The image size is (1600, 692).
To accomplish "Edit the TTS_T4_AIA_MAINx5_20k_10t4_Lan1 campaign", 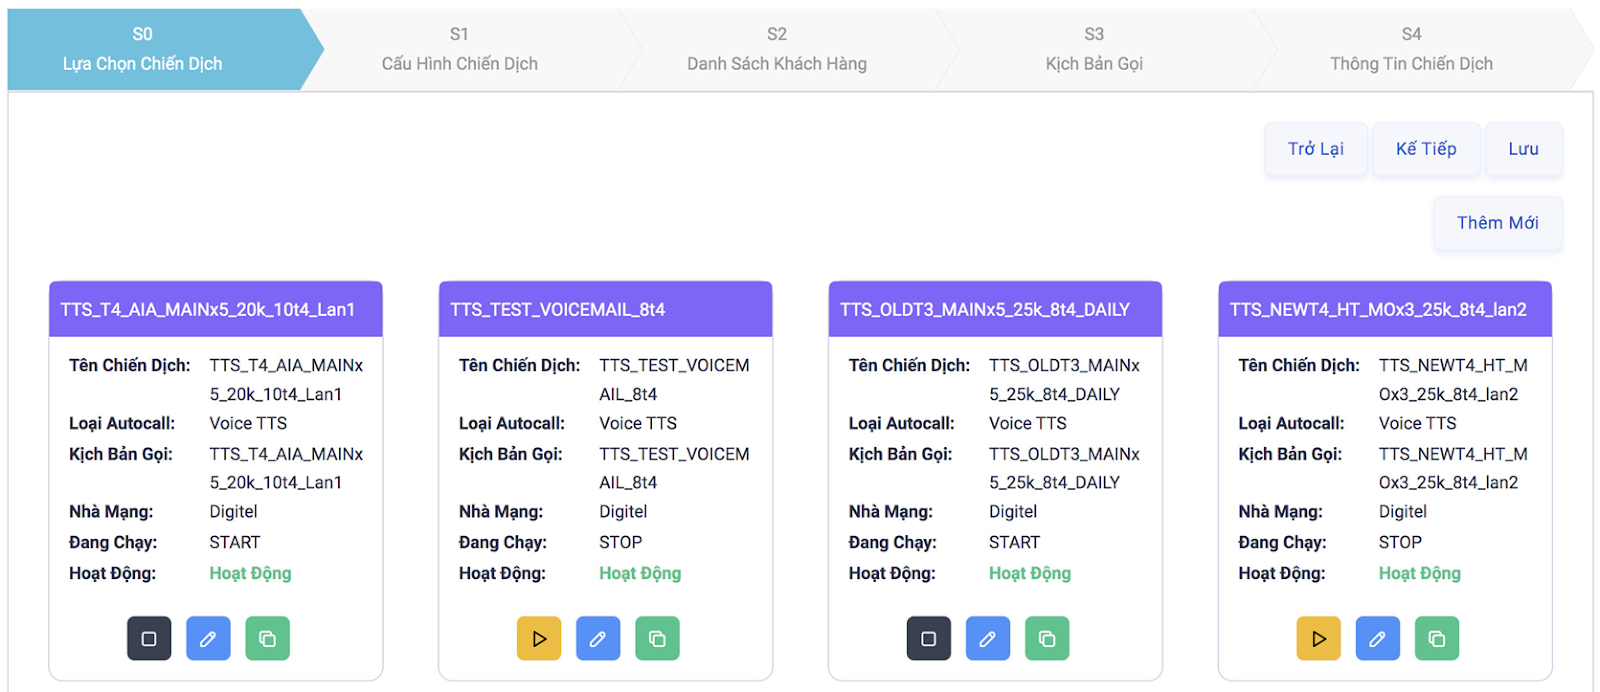I will [x=208, y=638].
